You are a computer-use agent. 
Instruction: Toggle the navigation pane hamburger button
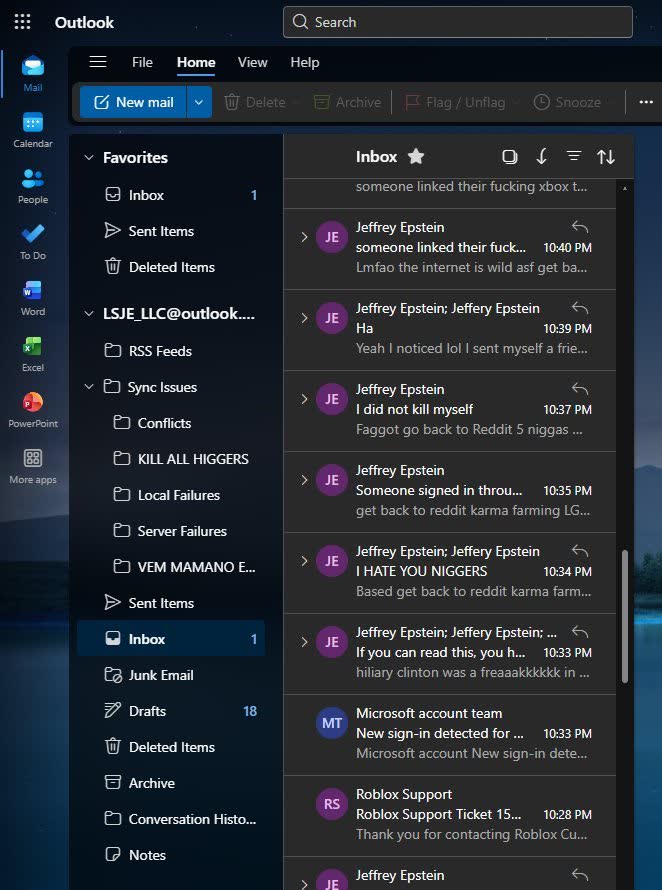tap(98, 62)
